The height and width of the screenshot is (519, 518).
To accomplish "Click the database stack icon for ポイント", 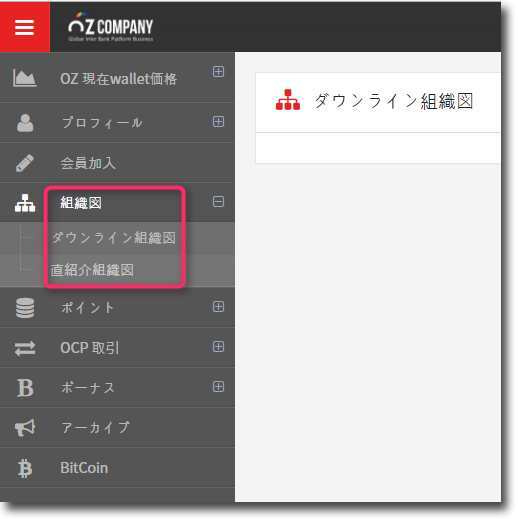I will tap(25, 308).
